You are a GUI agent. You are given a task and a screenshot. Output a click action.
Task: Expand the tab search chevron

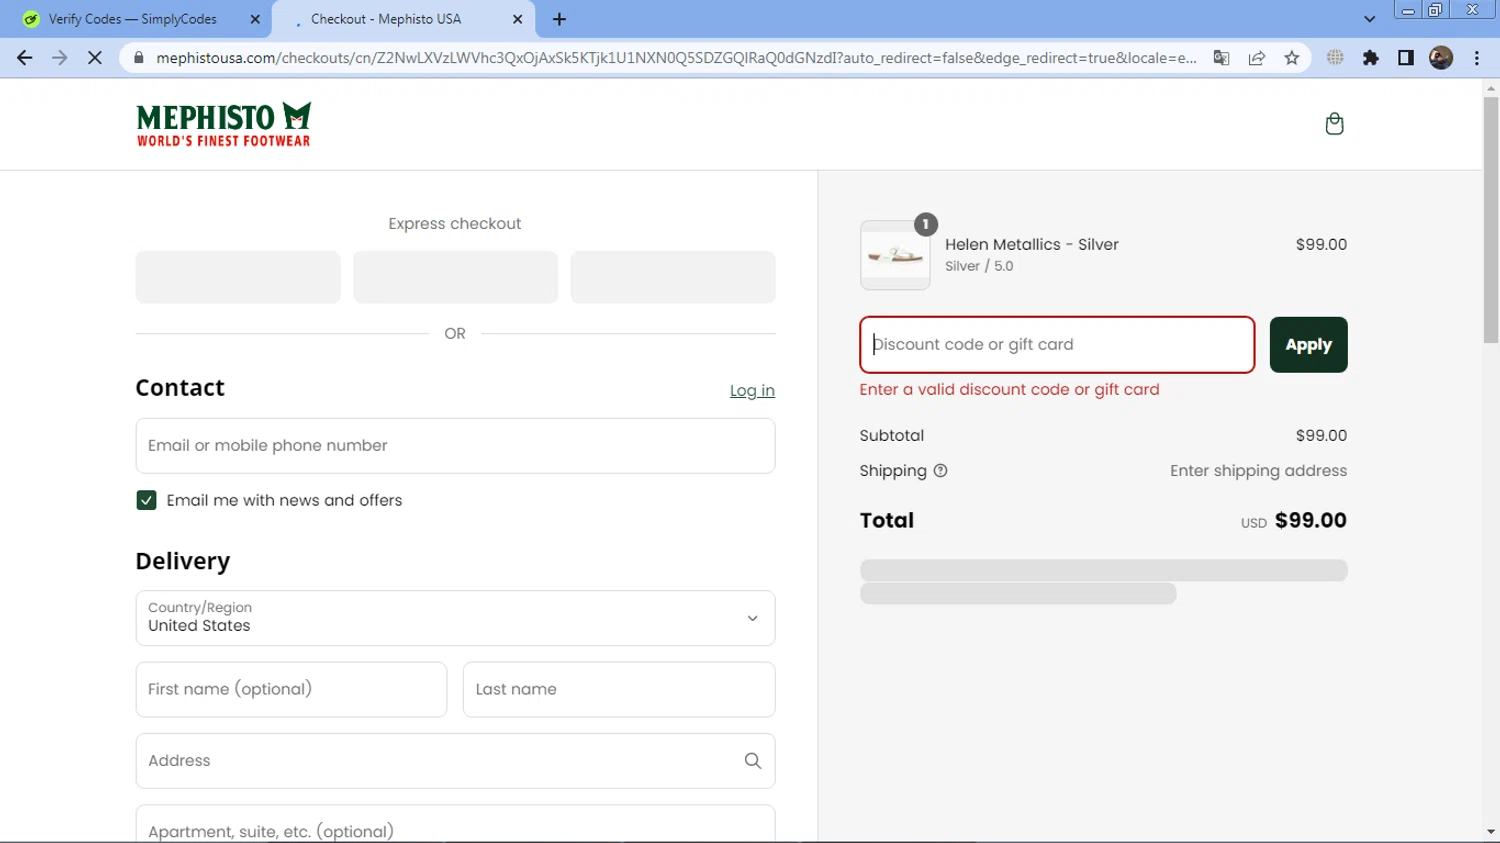coord(1369,19)
